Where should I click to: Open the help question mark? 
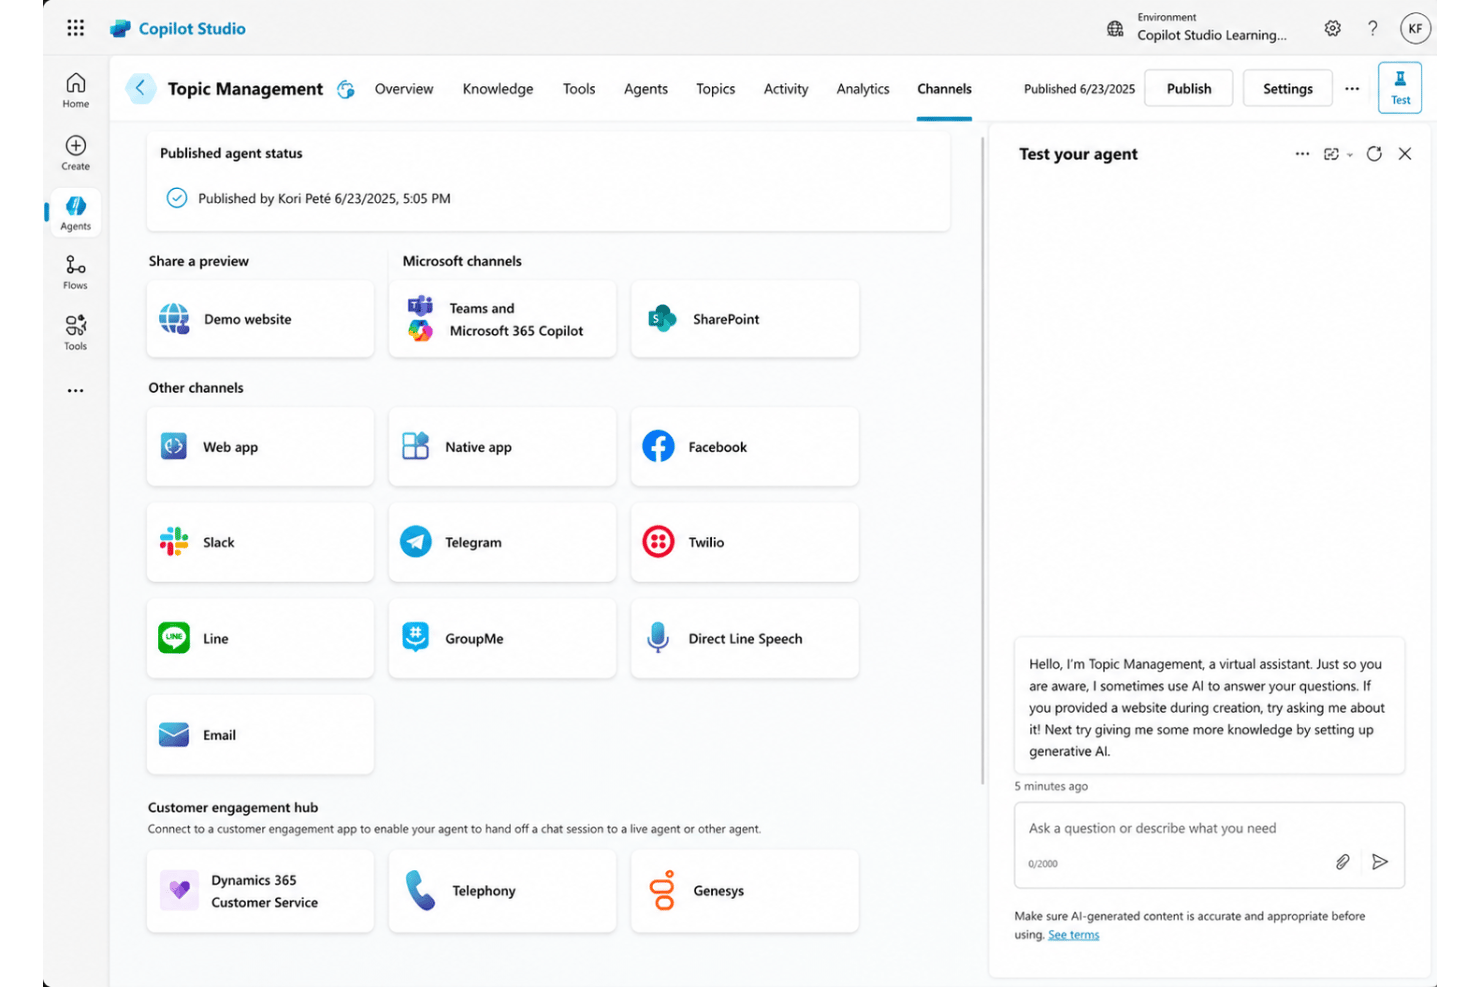[x=1372, y=29]
